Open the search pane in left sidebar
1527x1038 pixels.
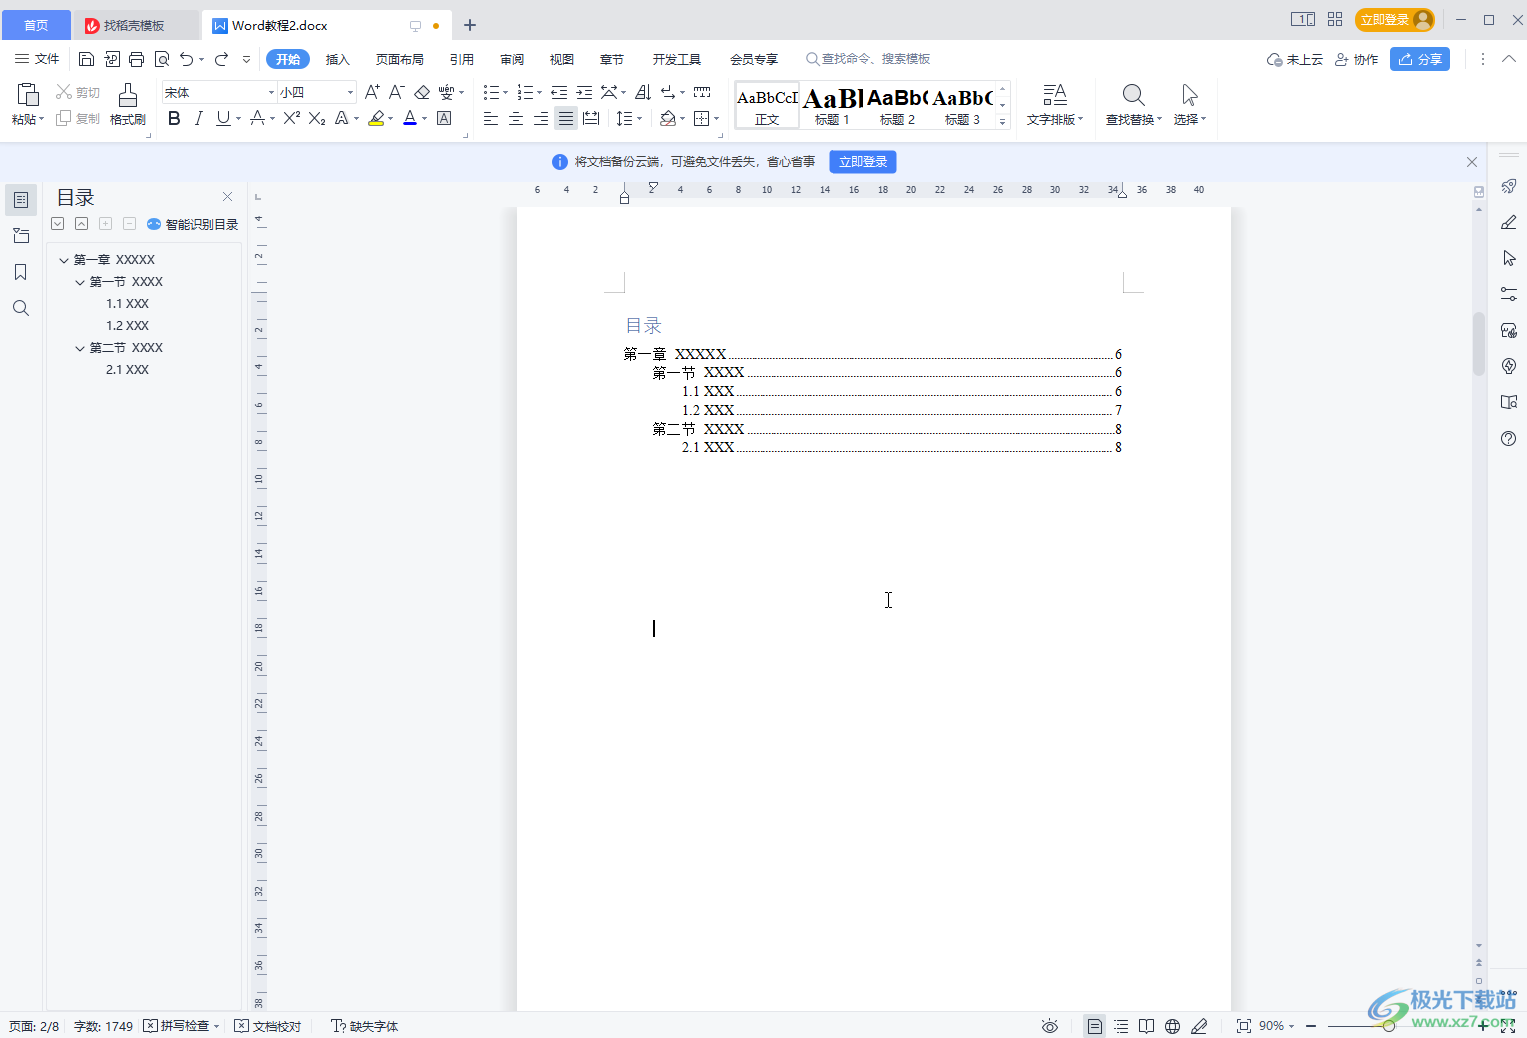click(x=20, y=308)
